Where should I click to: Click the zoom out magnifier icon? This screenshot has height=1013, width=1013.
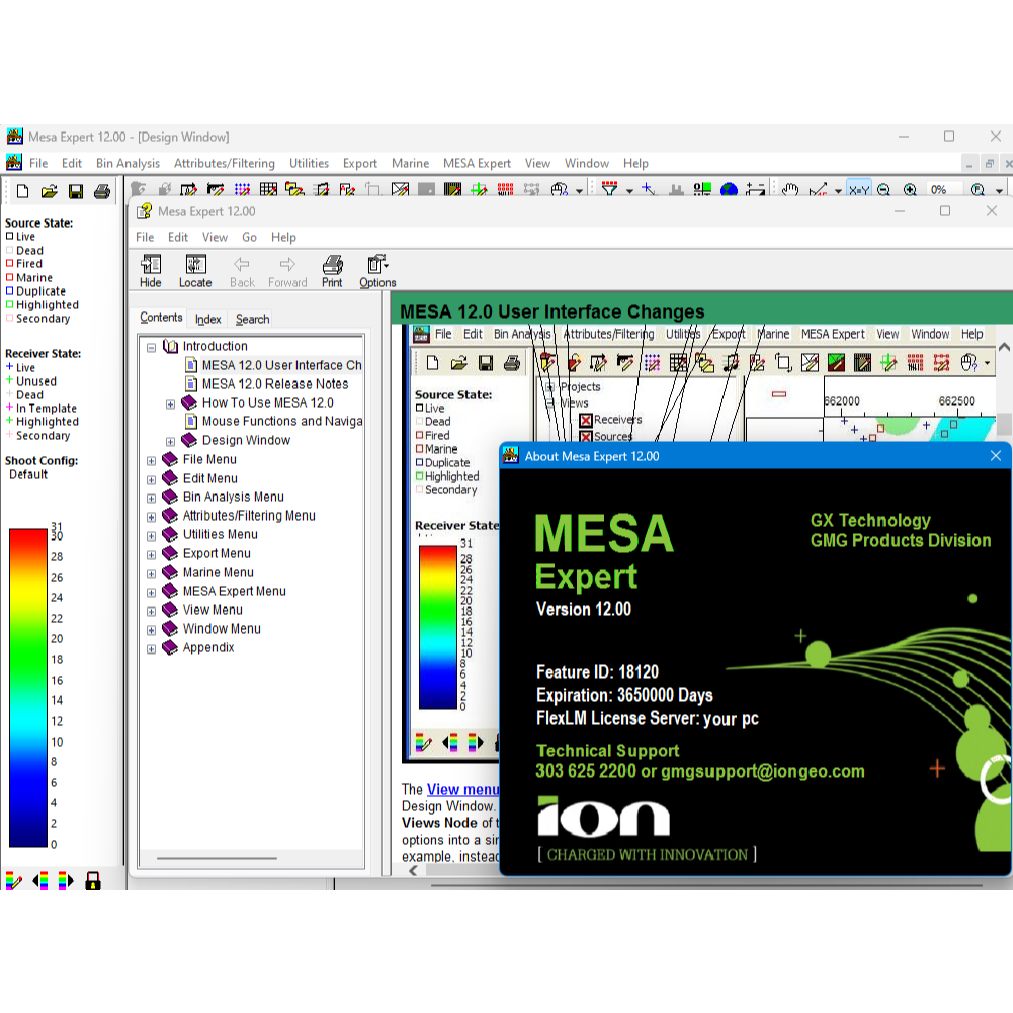point(883,189)
